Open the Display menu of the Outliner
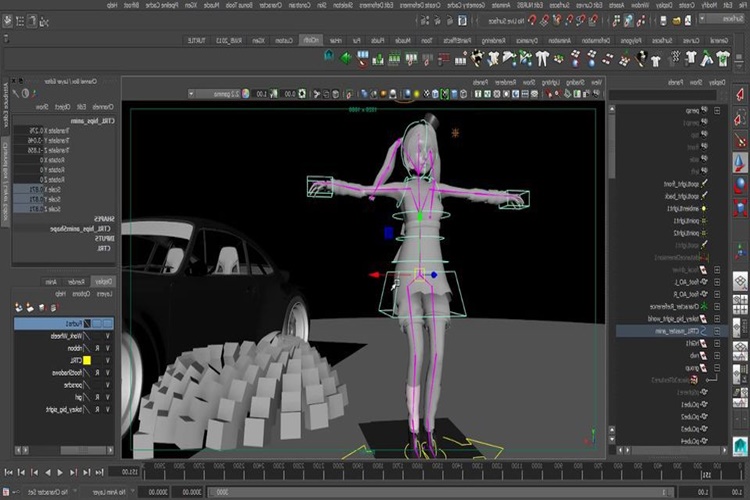750x500 pixels. point(717,83)
